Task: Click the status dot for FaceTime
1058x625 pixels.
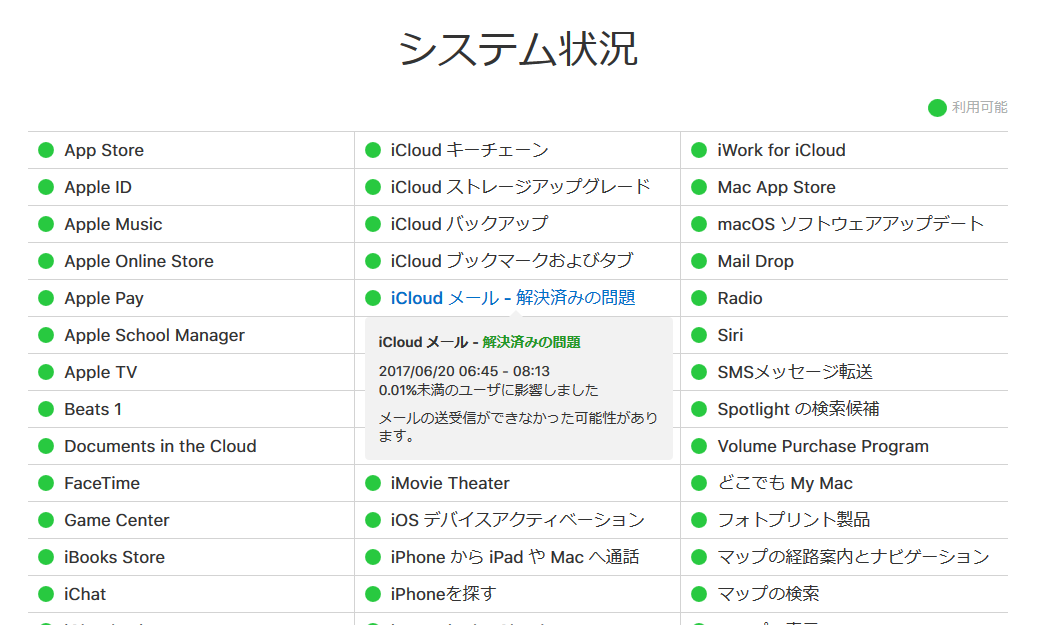Action: tap(45, 483)
